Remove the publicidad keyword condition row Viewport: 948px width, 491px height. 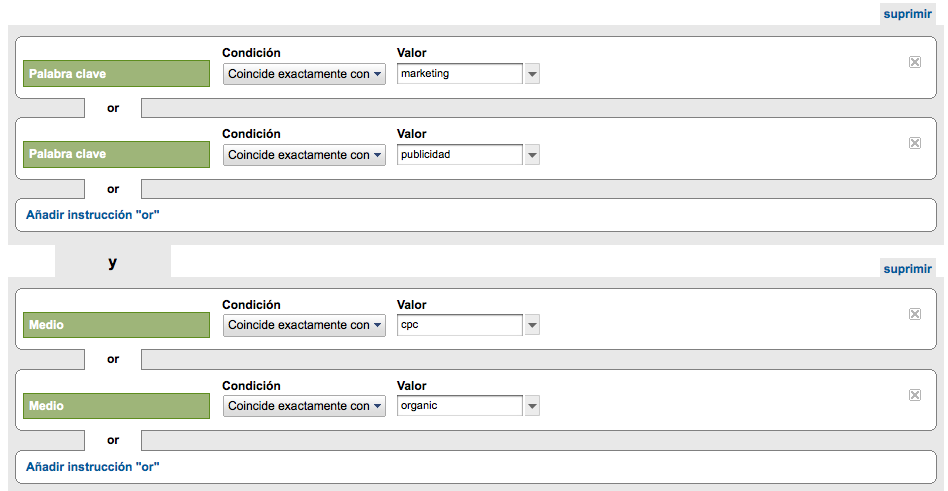(x=915, y=143)
